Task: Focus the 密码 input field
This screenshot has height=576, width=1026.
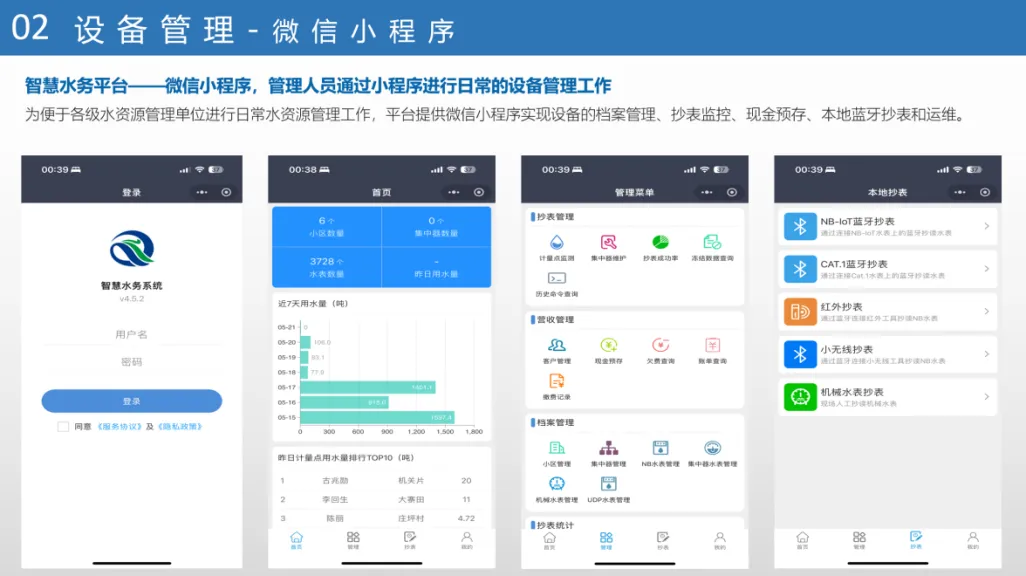Action: (x=132, y=362)
